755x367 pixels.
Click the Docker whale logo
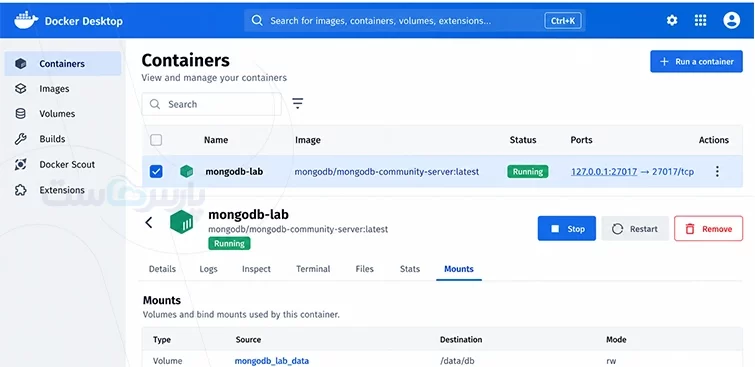point(26,21)
